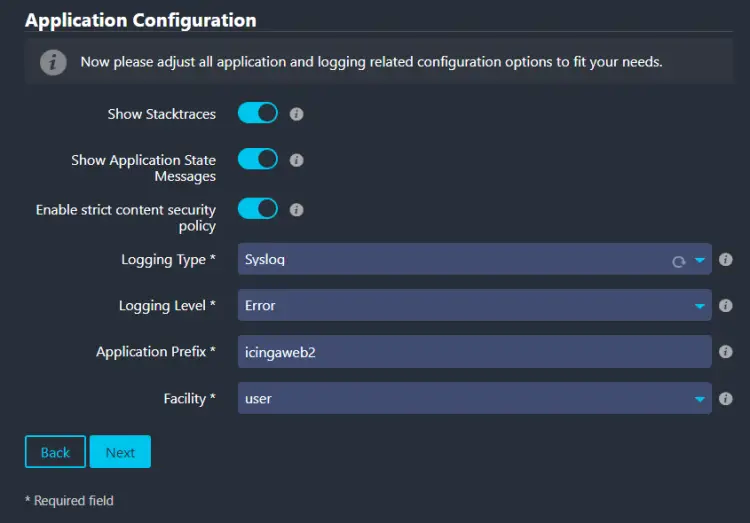Turn off Show Application State Messages

click(258, 159)
